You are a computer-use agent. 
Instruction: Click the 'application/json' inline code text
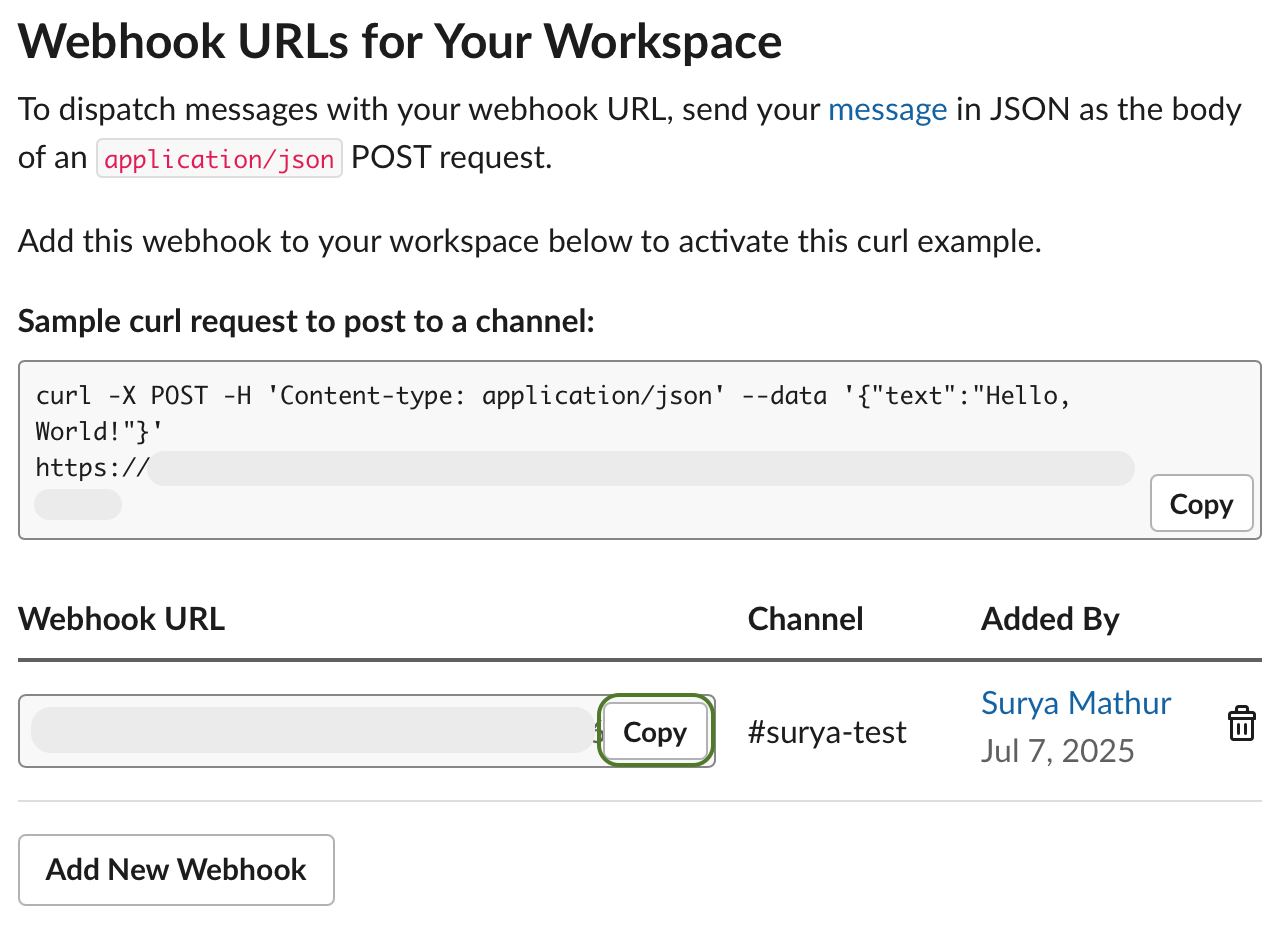(219, 159)
